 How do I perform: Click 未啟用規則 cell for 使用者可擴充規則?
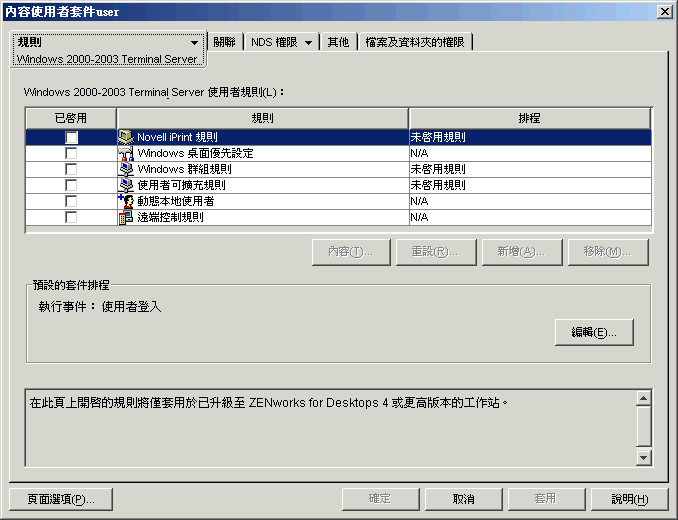[530, 185]
